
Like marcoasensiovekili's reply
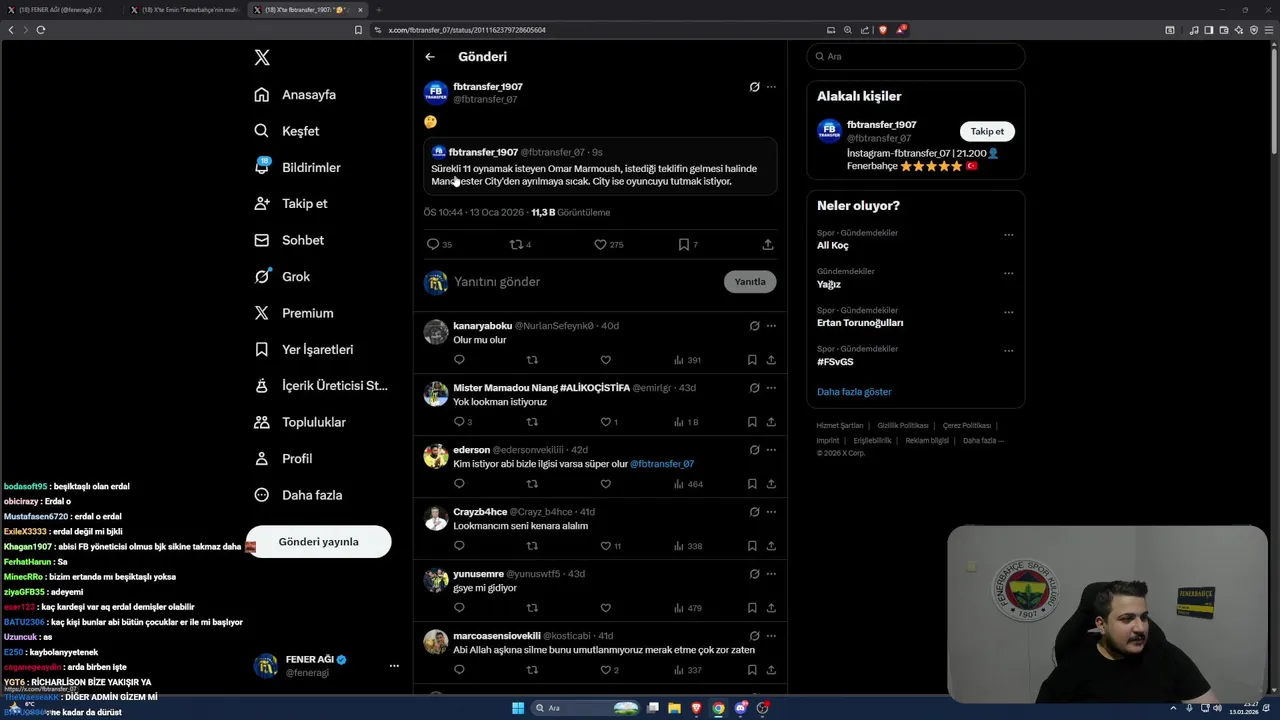pos(605,670)
